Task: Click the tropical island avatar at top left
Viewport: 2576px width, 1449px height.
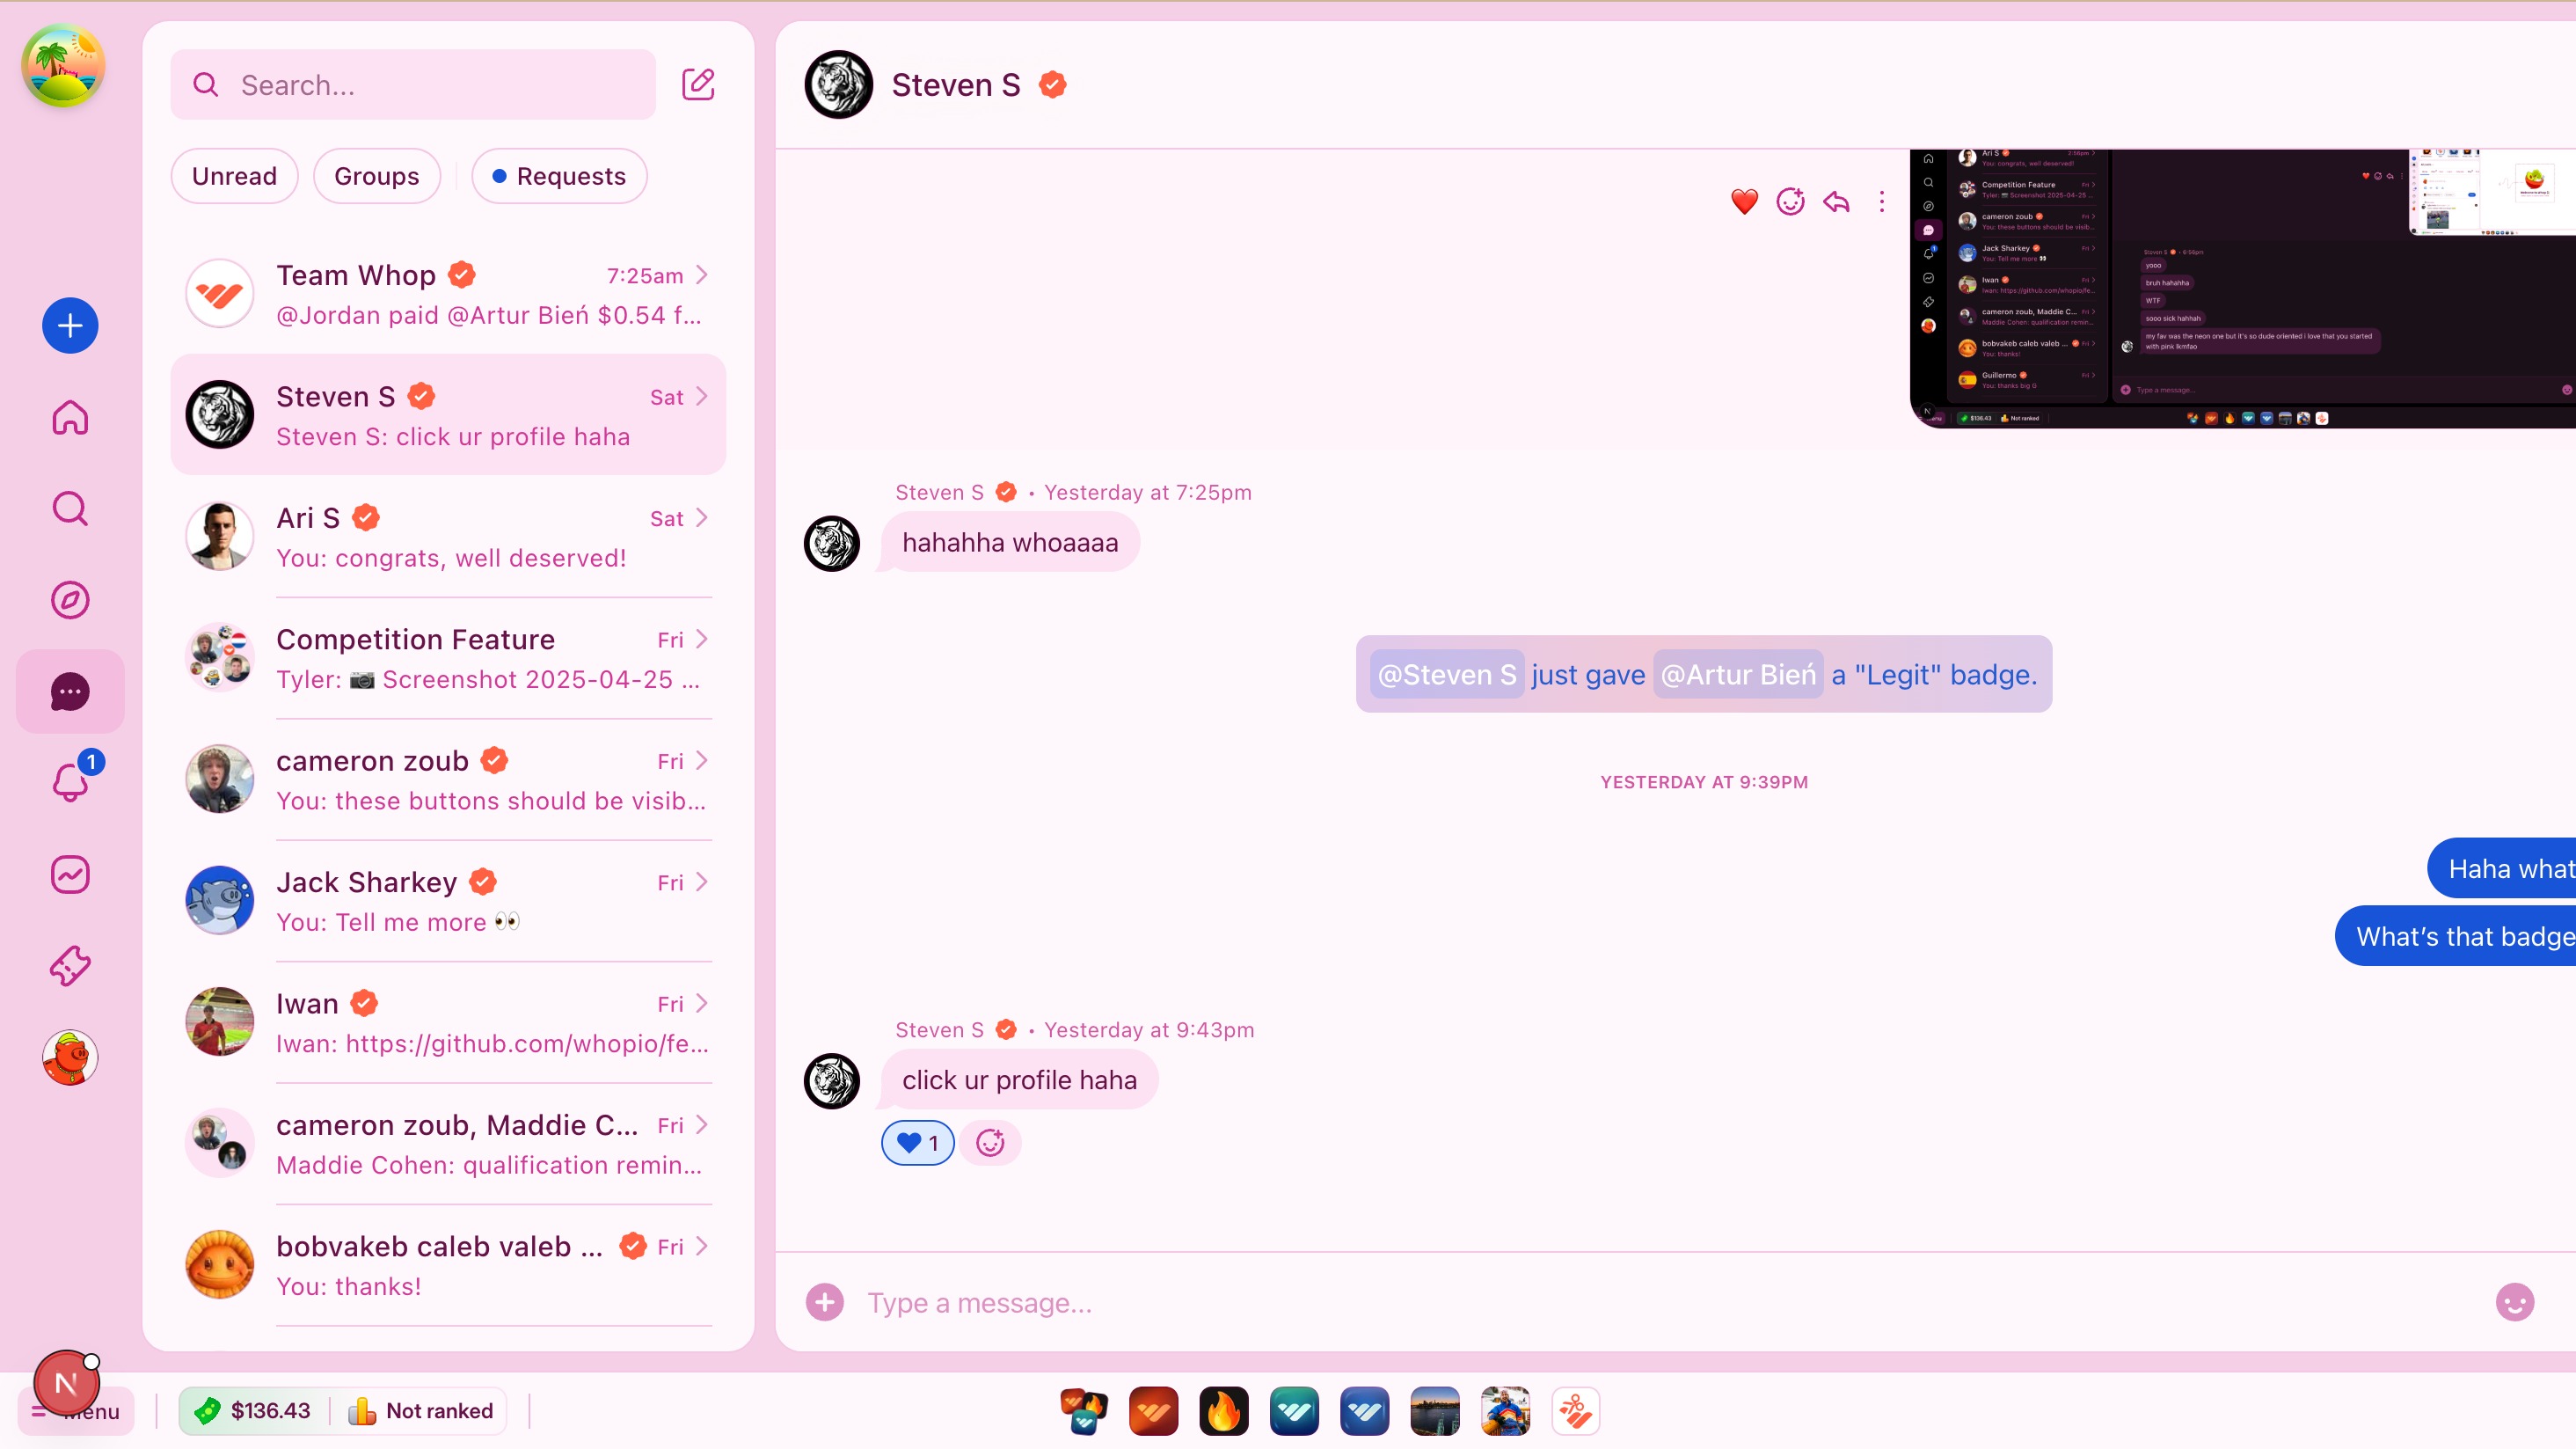Action: pos(63,66)
